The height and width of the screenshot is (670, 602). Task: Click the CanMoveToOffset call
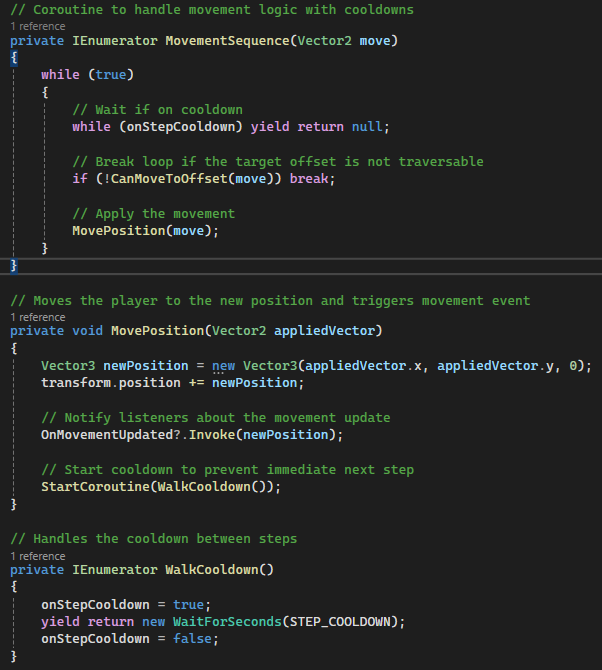(169, 179)
